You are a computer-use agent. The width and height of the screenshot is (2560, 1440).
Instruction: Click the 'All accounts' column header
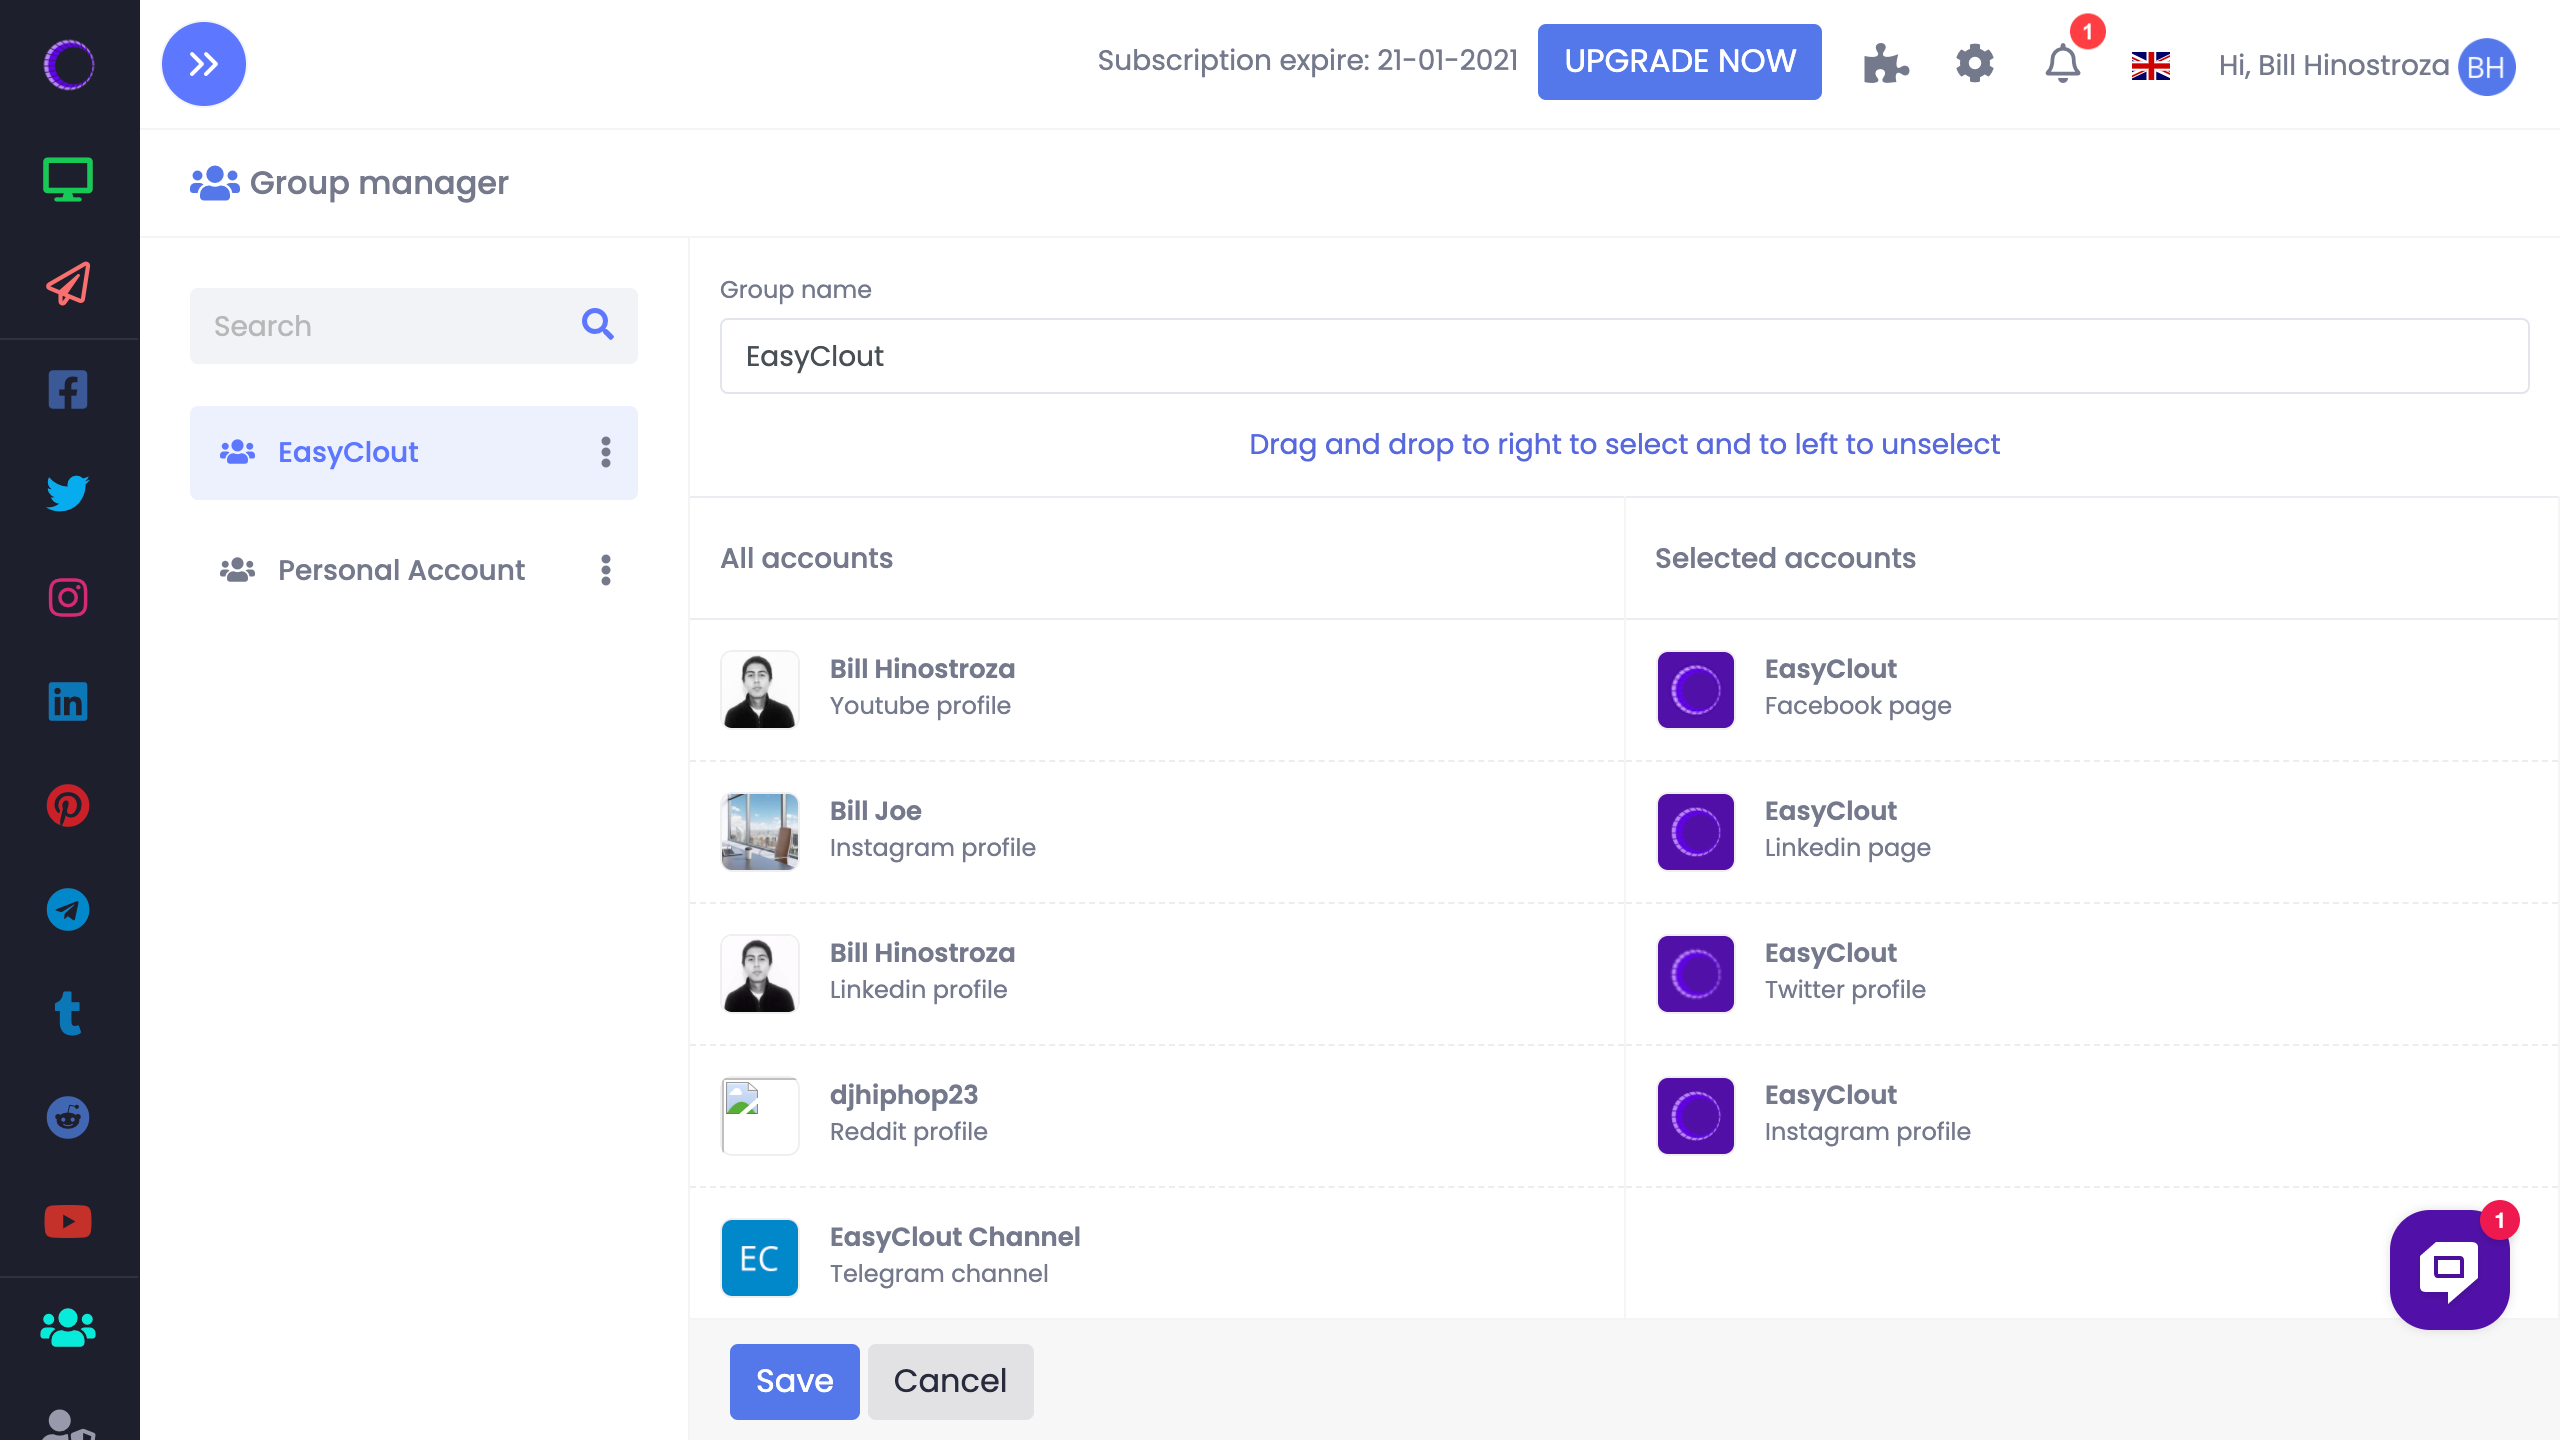[807, 558]
